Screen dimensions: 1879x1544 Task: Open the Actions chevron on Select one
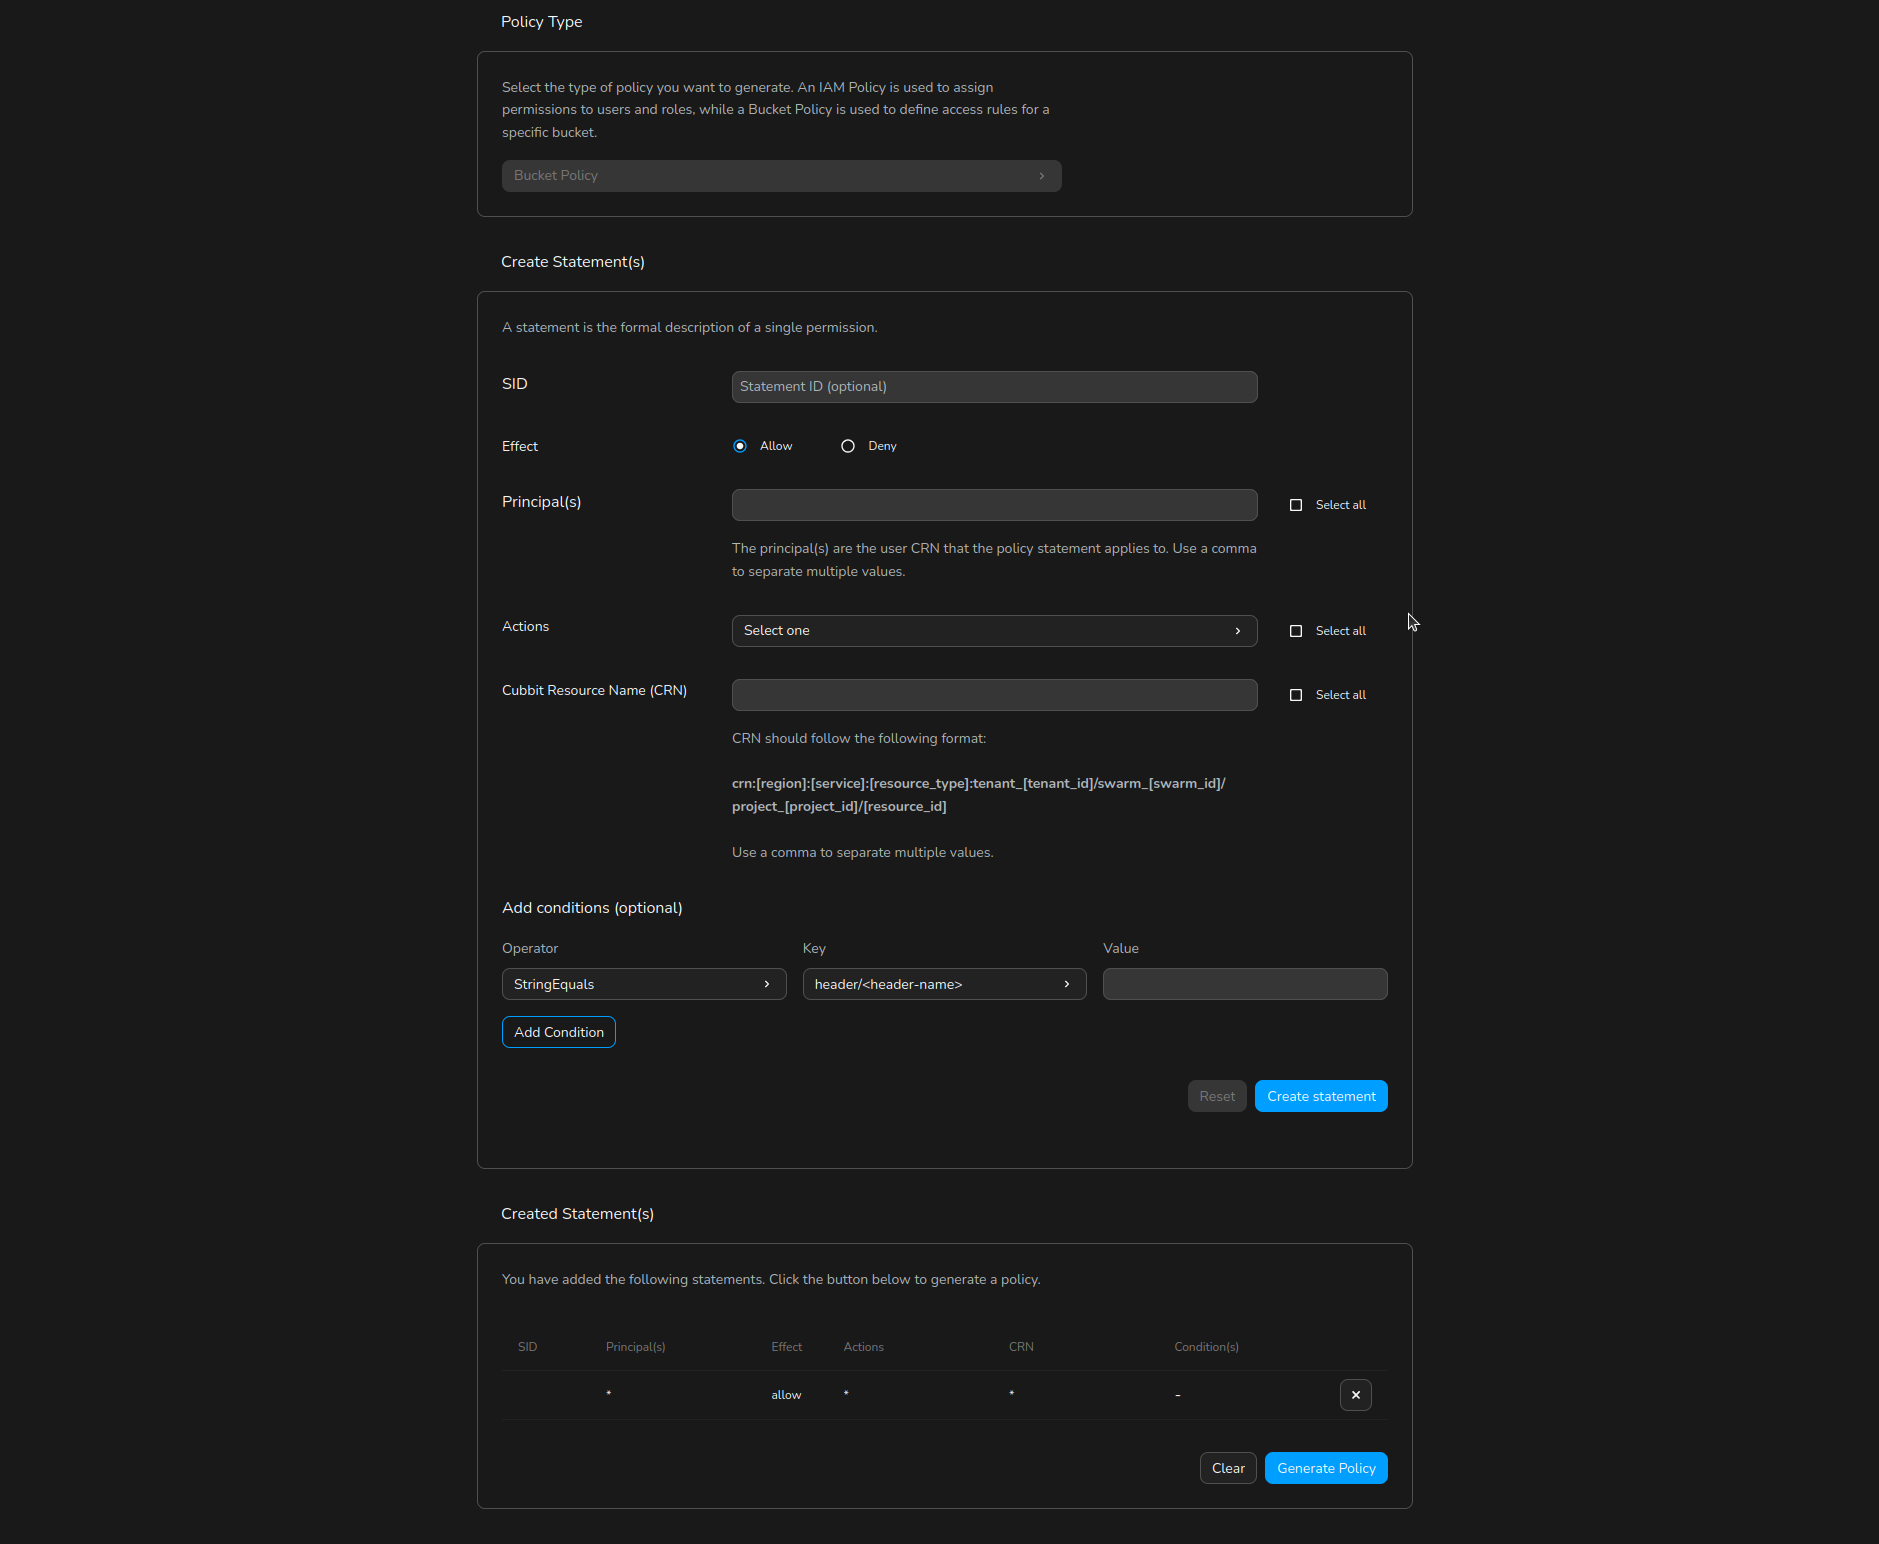pyautogui.click(x=1238, y=631)
